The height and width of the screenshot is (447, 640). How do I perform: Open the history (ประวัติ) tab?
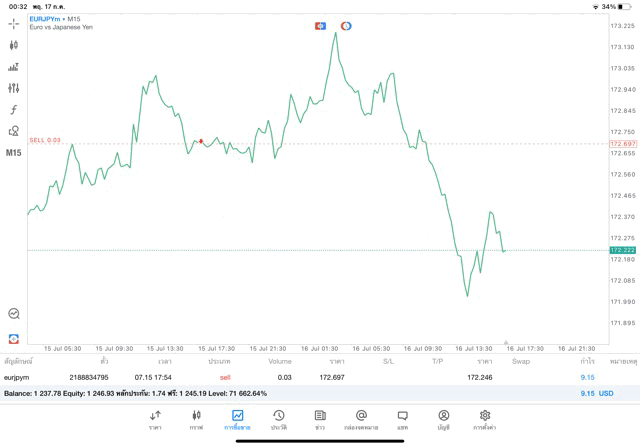279,420
